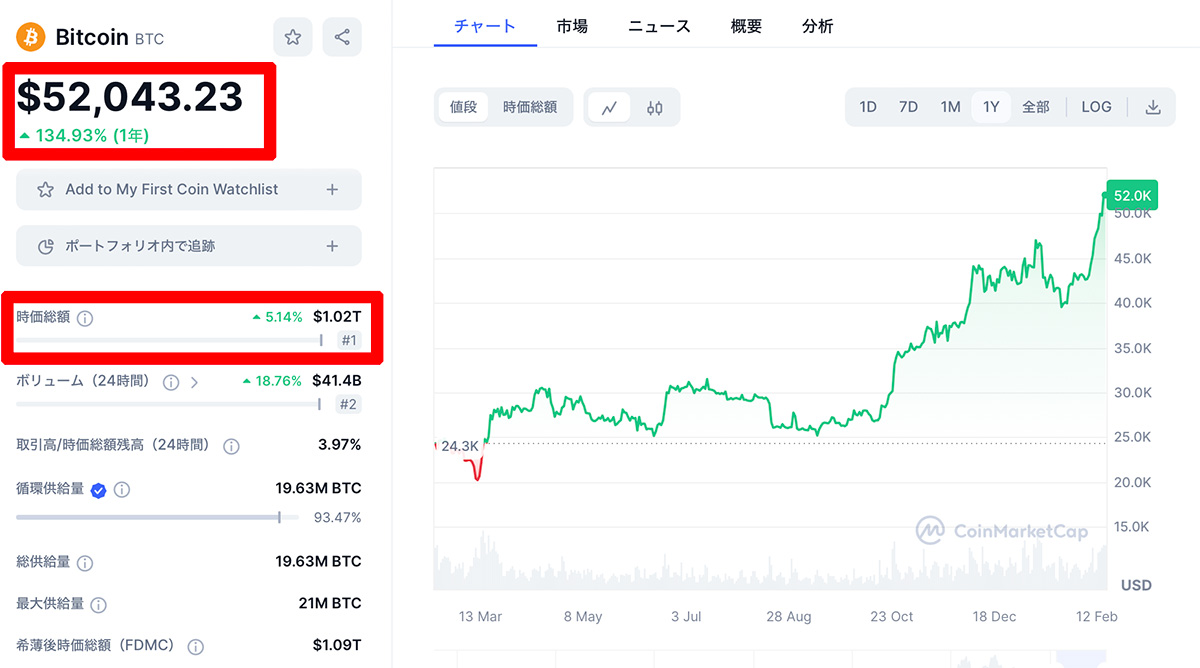
Task: Open info icon next to 最大供給量
Action: click(x=99, y=605)
